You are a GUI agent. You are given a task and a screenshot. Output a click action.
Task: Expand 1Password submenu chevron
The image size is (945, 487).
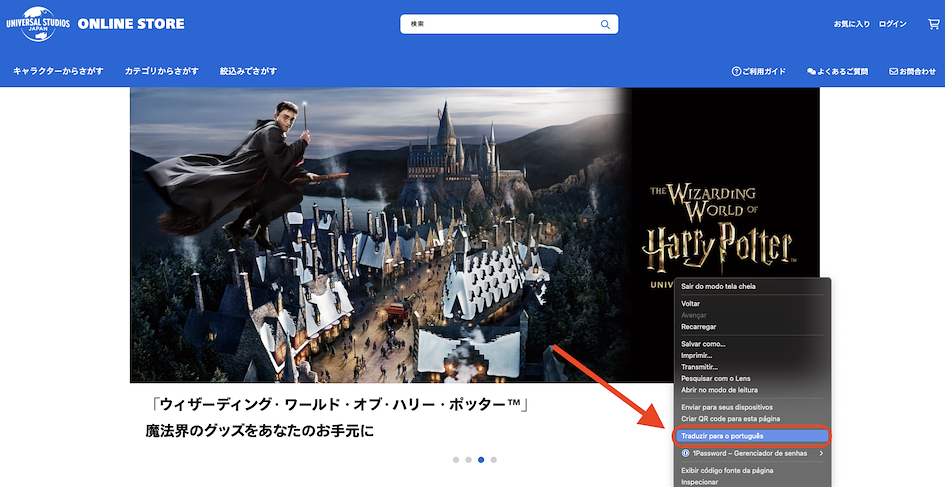(821, 453)
